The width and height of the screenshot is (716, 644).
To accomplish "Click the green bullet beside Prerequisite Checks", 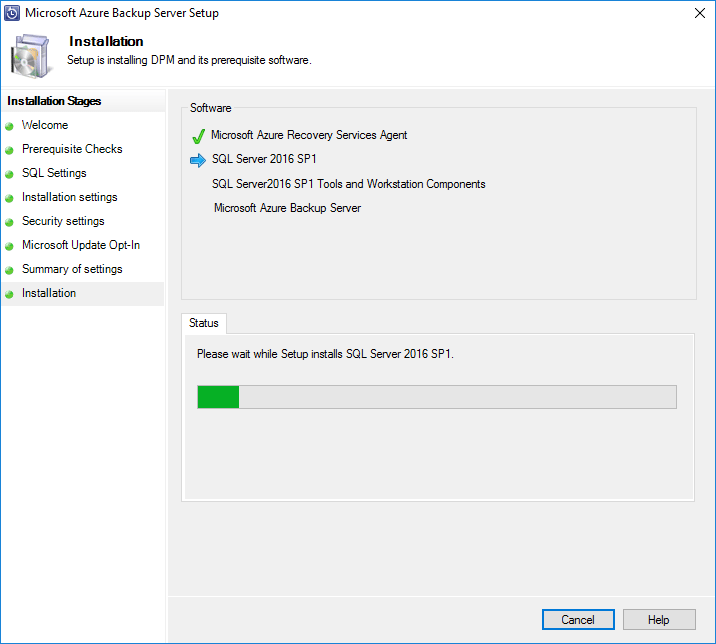I will pos(9,150).
